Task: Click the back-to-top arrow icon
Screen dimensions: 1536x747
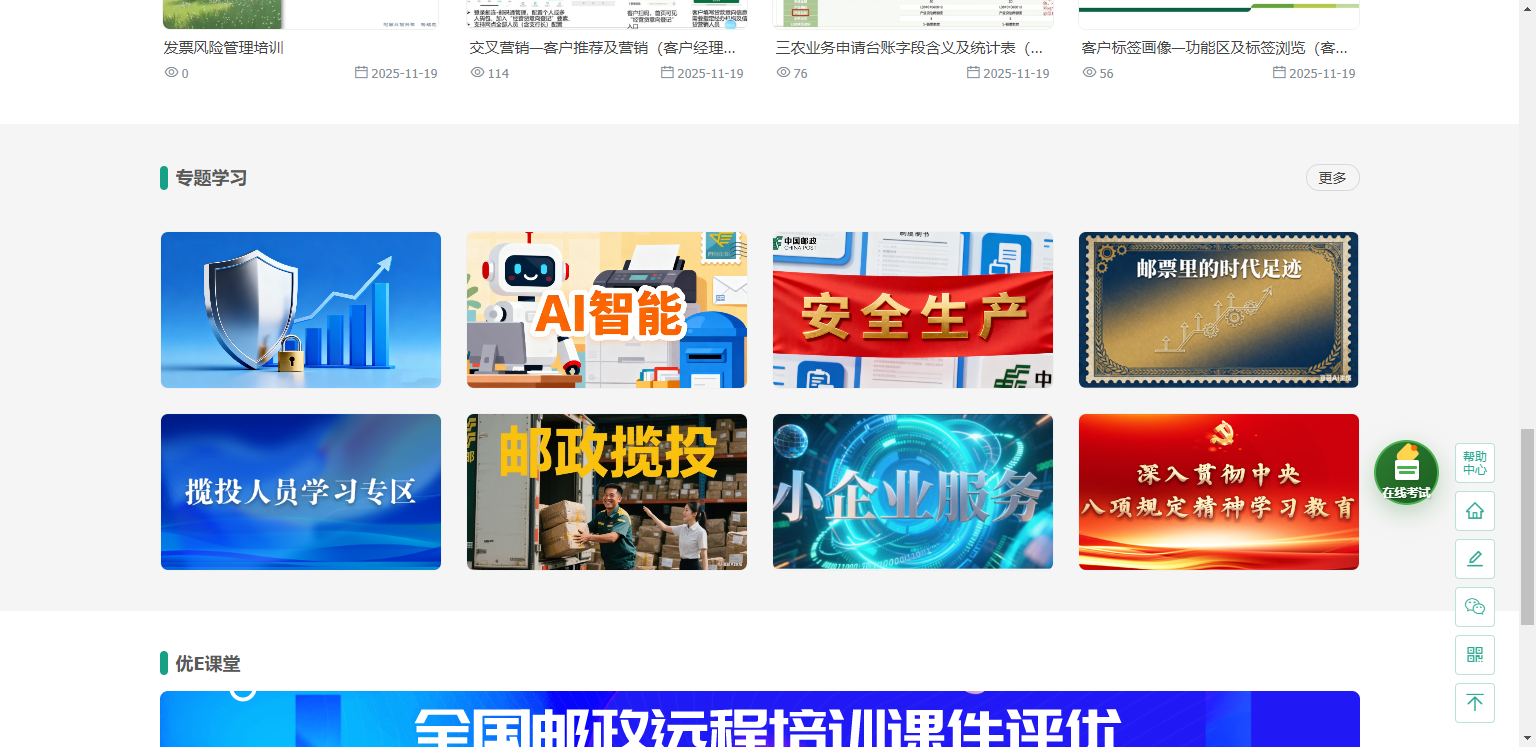Action: [x=1475, y=703]
